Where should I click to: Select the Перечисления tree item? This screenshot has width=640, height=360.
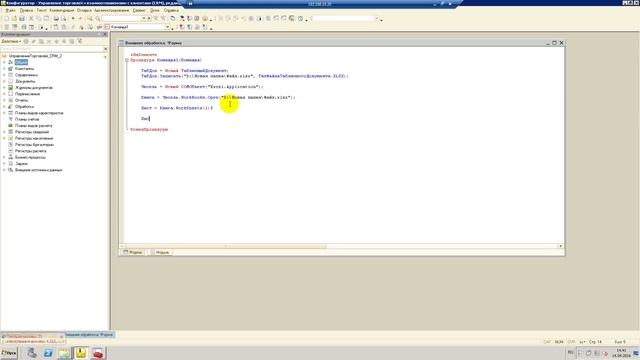pos(27,94)
